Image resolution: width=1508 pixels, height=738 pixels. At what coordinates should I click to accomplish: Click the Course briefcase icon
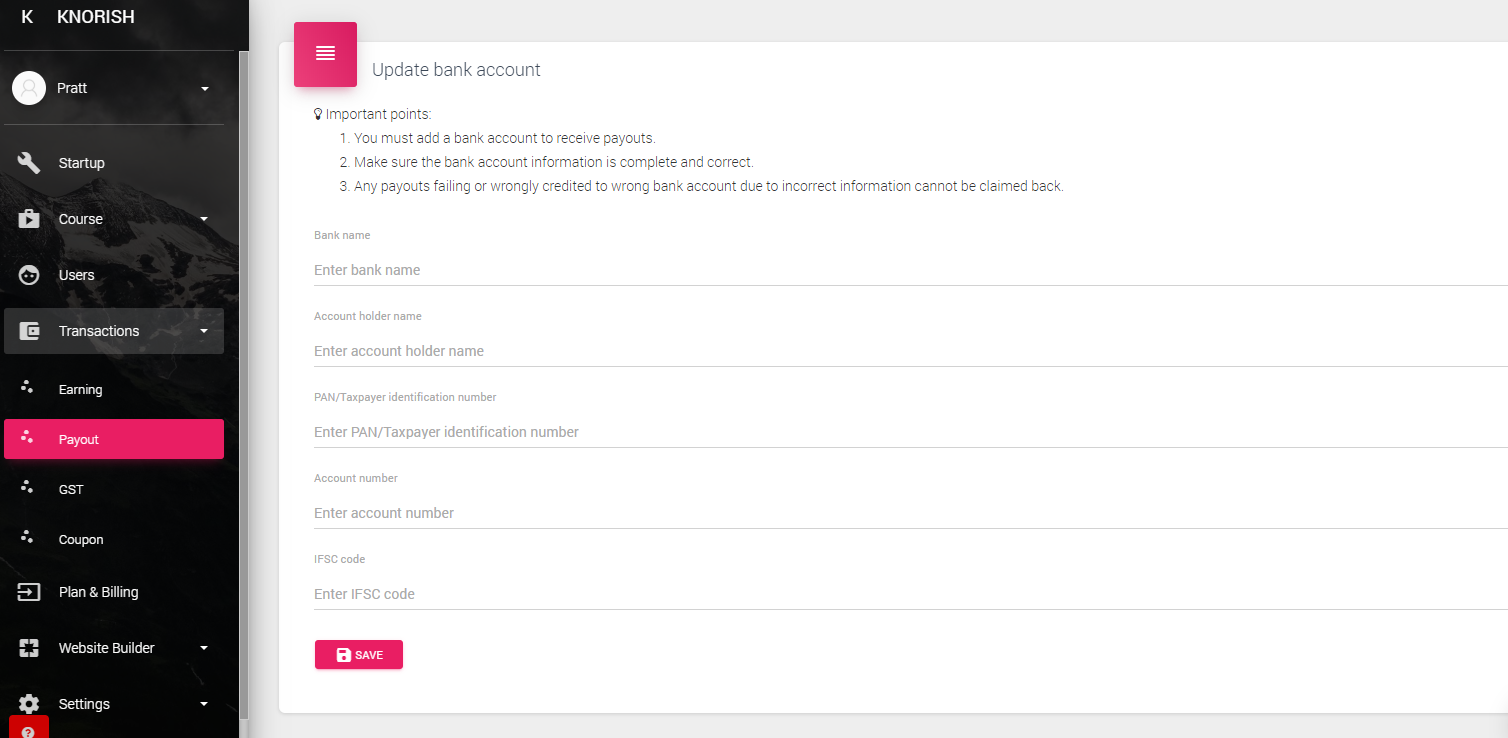(29, 219)
